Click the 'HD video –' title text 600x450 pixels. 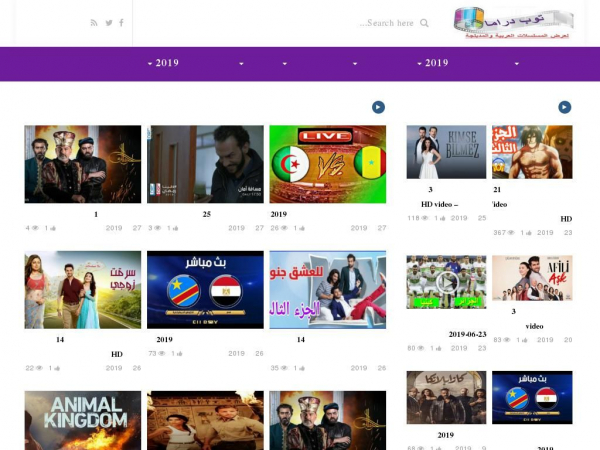point(440,204)
